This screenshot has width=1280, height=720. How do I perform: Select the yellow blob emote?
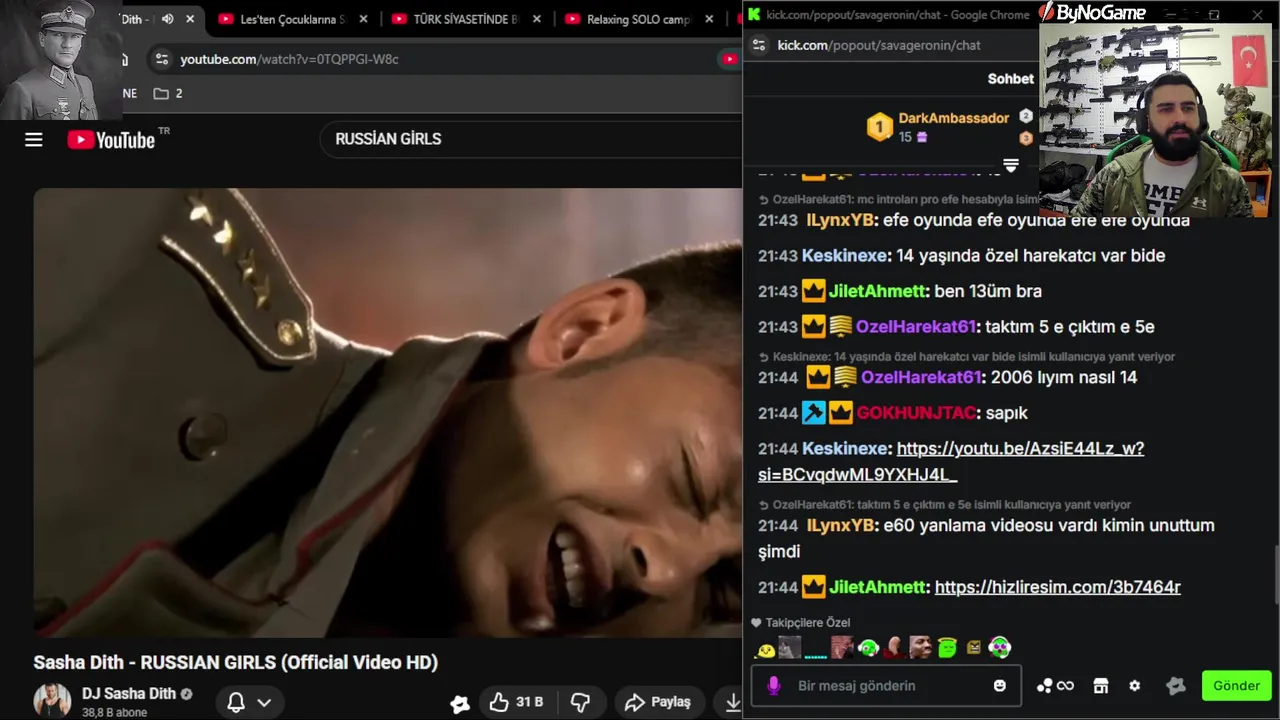point(766,649)
